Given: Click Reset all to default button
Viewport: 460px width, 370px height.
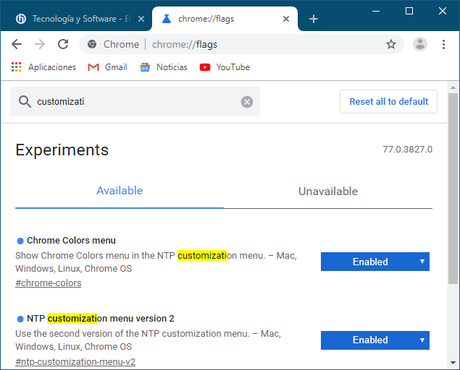Looking at the screenshot, I should tap(389, 102).
